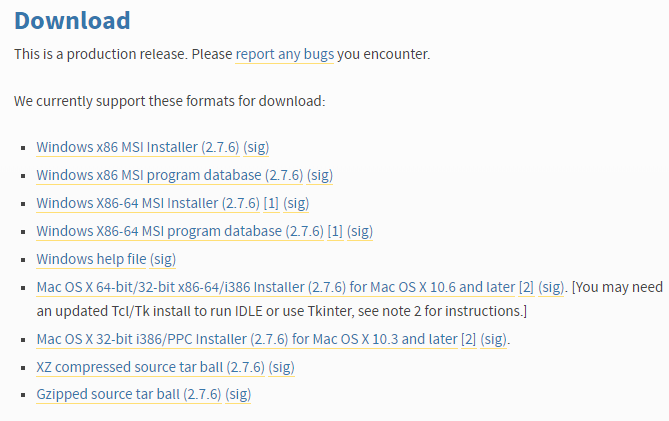Open sig link for Windows help file

click(163, 259)
